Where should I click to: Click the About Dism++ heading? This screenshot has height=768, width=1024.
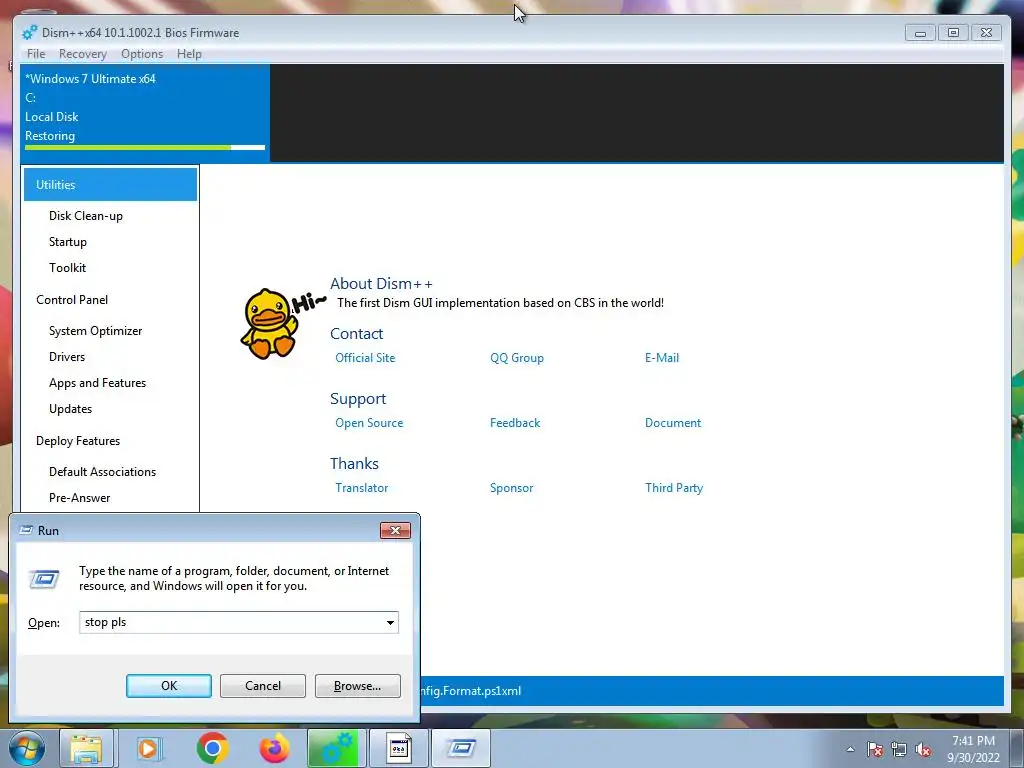(x=381, y=284)
